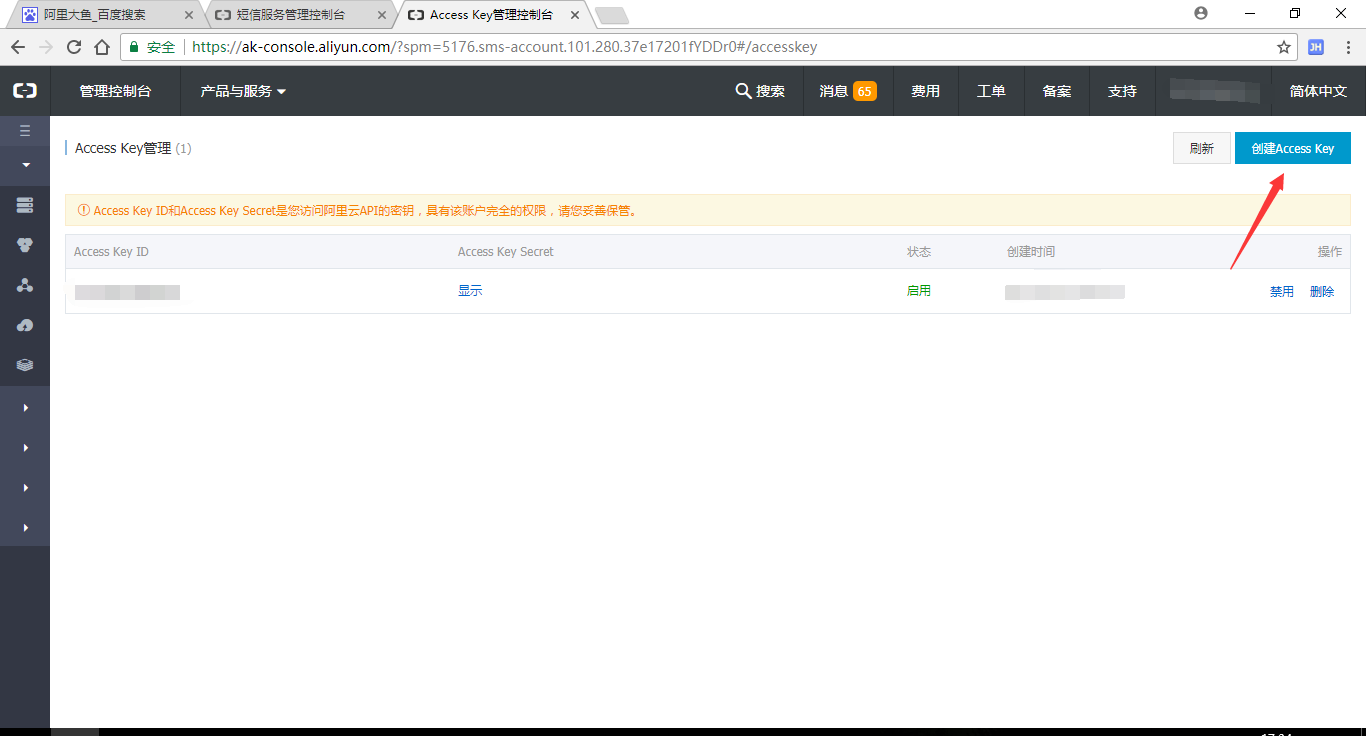Open the stacked layers icon in sidebar
1366x736 pixels.
click(x=25, y=365)
